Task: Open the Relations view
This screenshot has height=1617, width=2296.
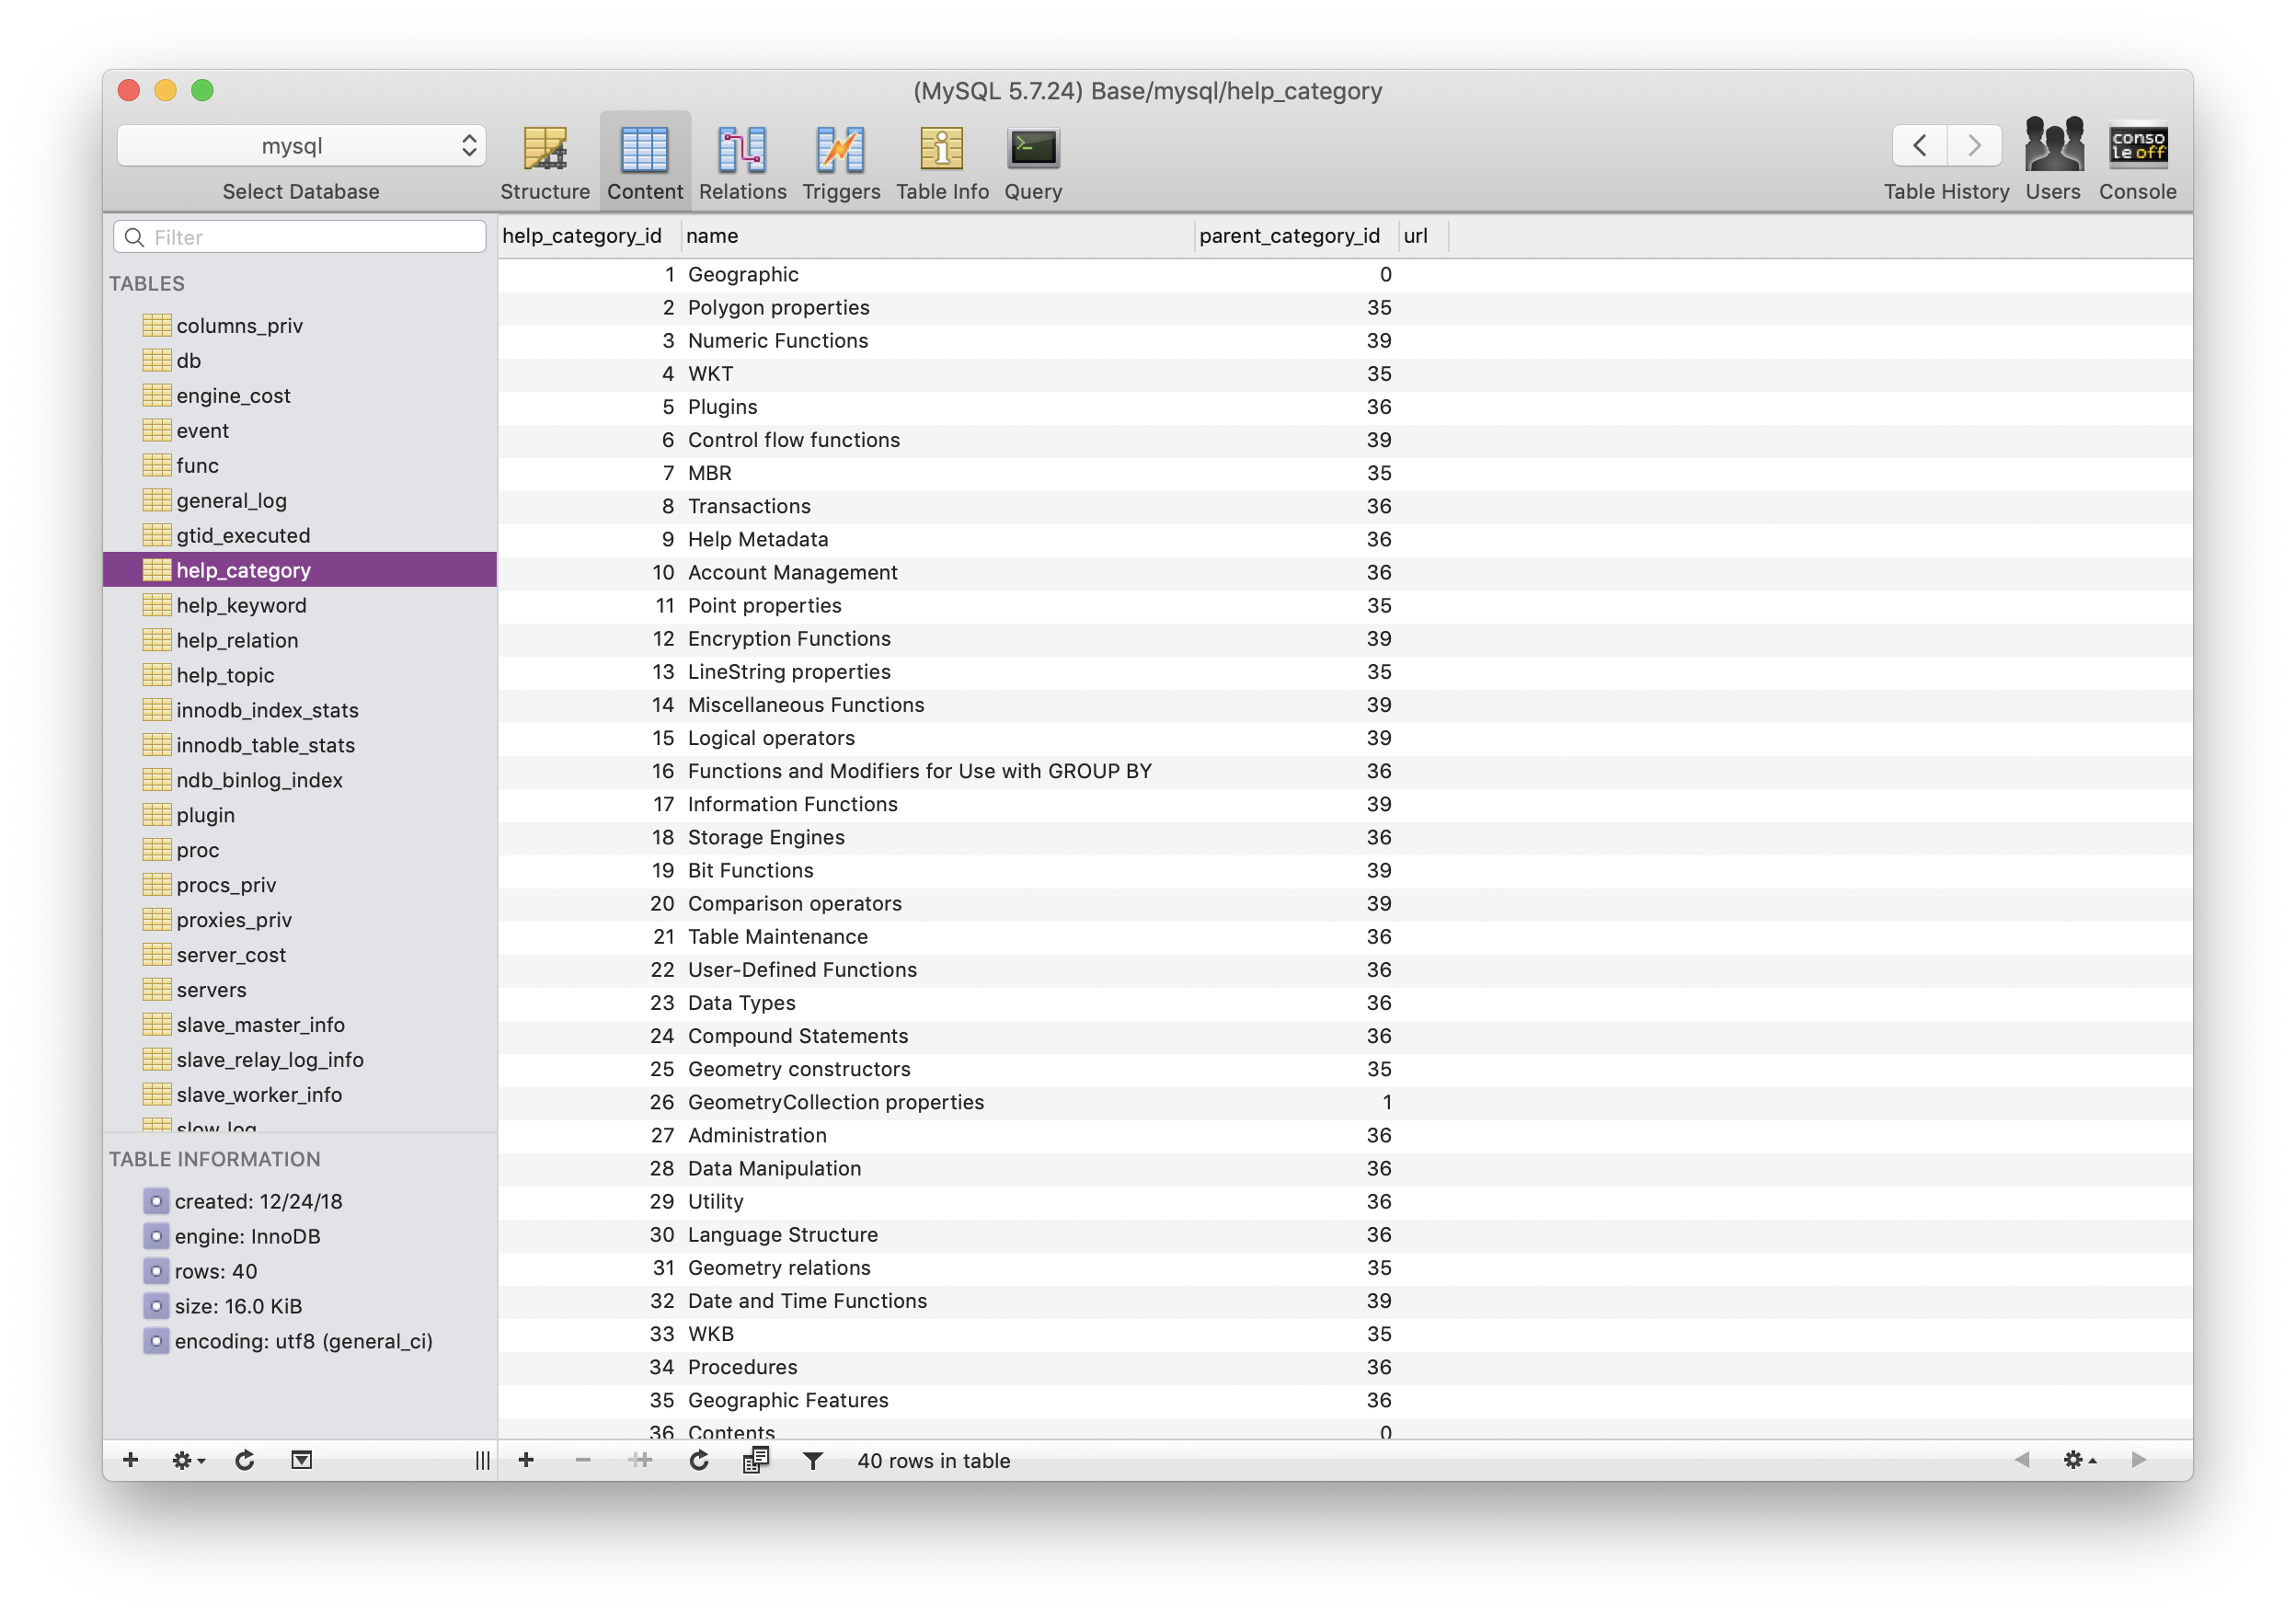Action: (742, 160)
